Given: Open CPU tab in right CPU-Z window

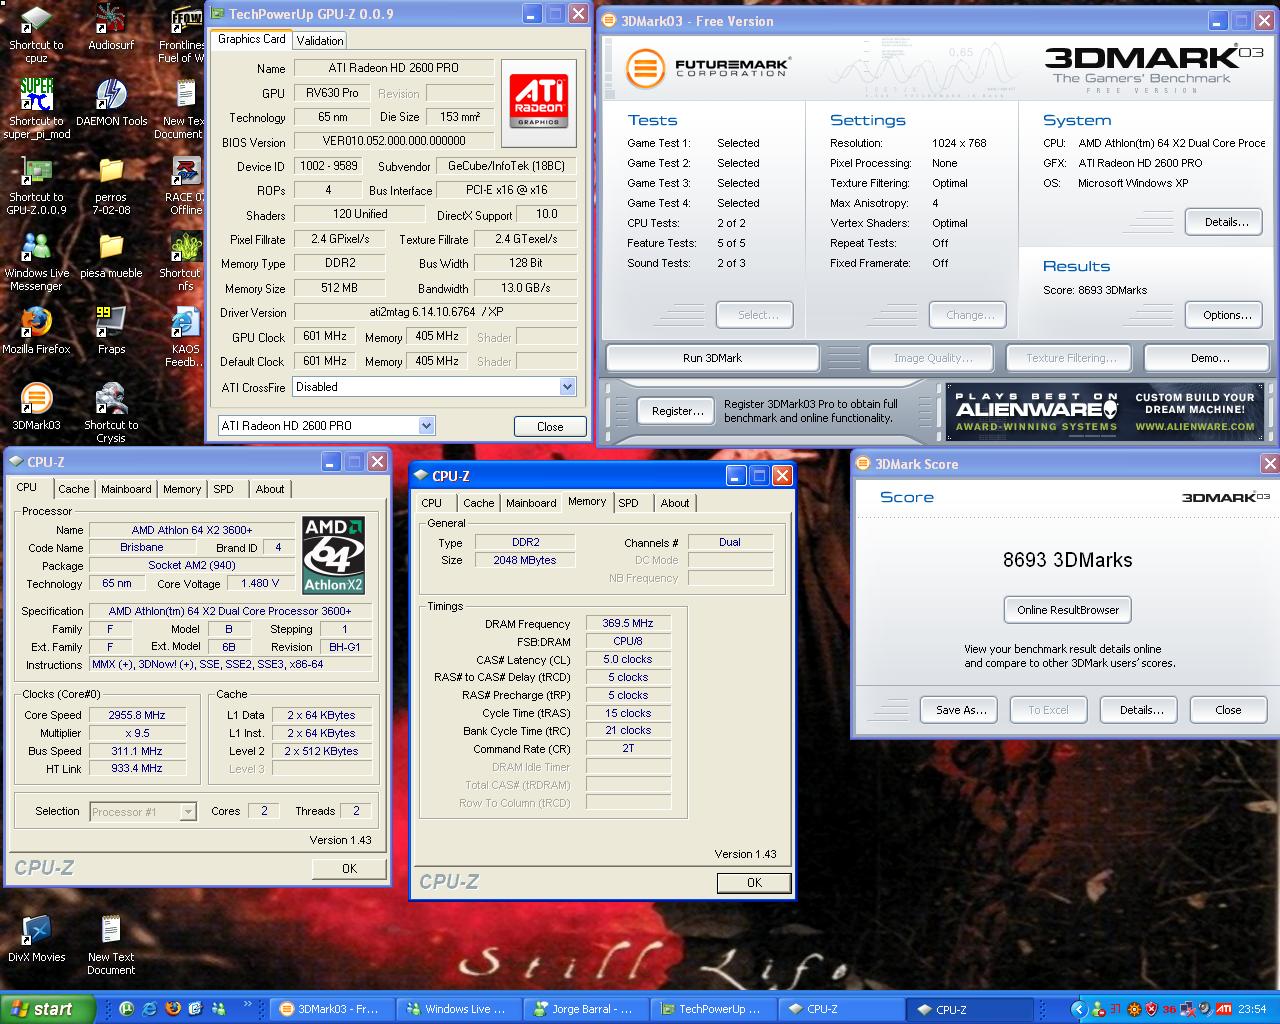Looking at the screenshot, I should tap(432, 503).
